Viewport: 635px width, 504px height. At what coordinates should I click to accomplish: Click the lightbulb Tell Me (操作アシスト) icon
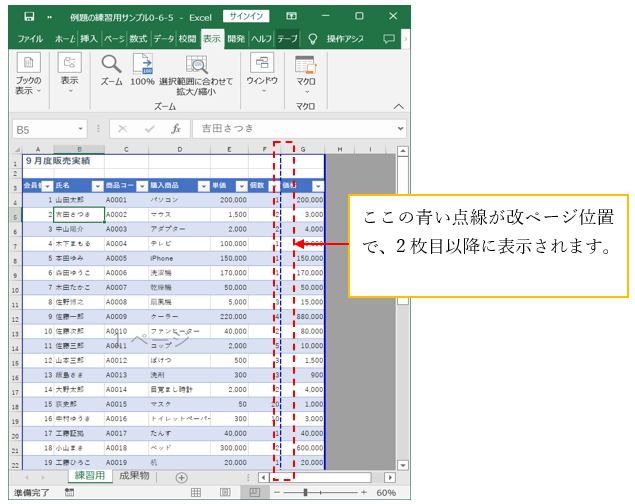[312, 39]
